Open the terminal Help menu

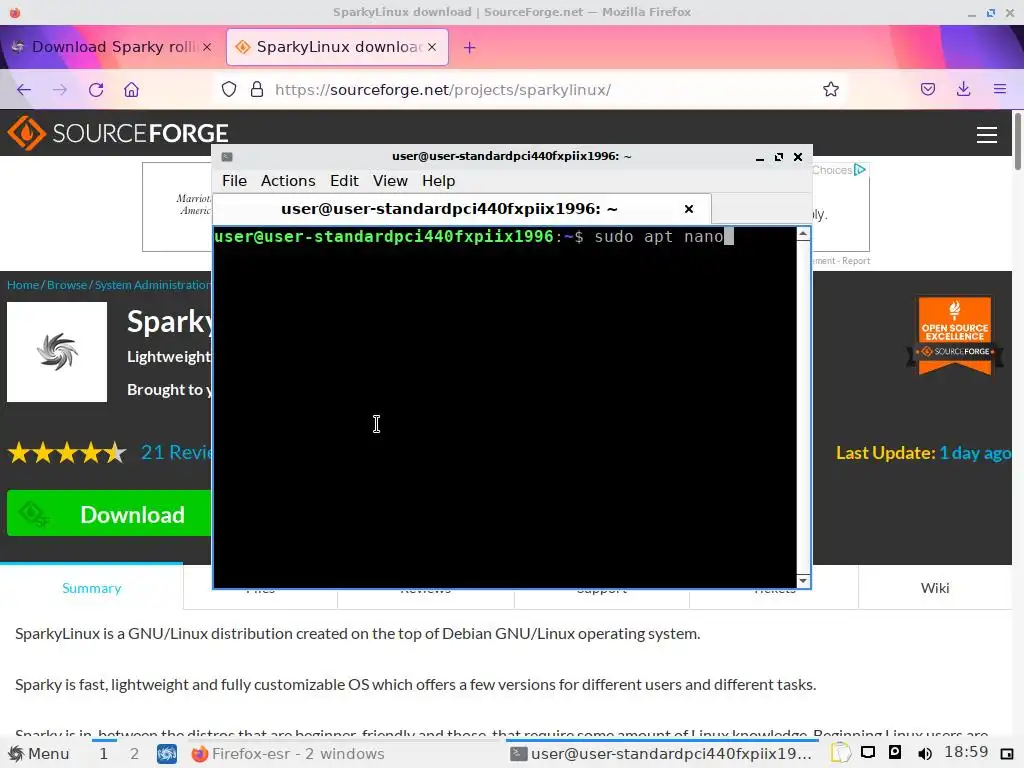coord(438,181)
